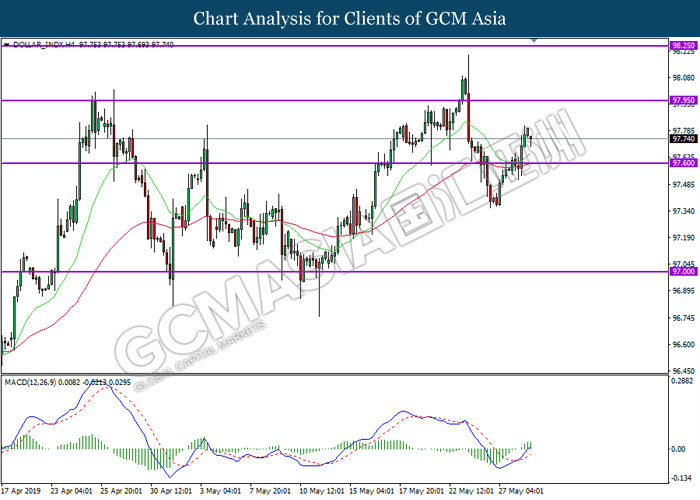Click the 97.340 price axis value

(683, 211)
